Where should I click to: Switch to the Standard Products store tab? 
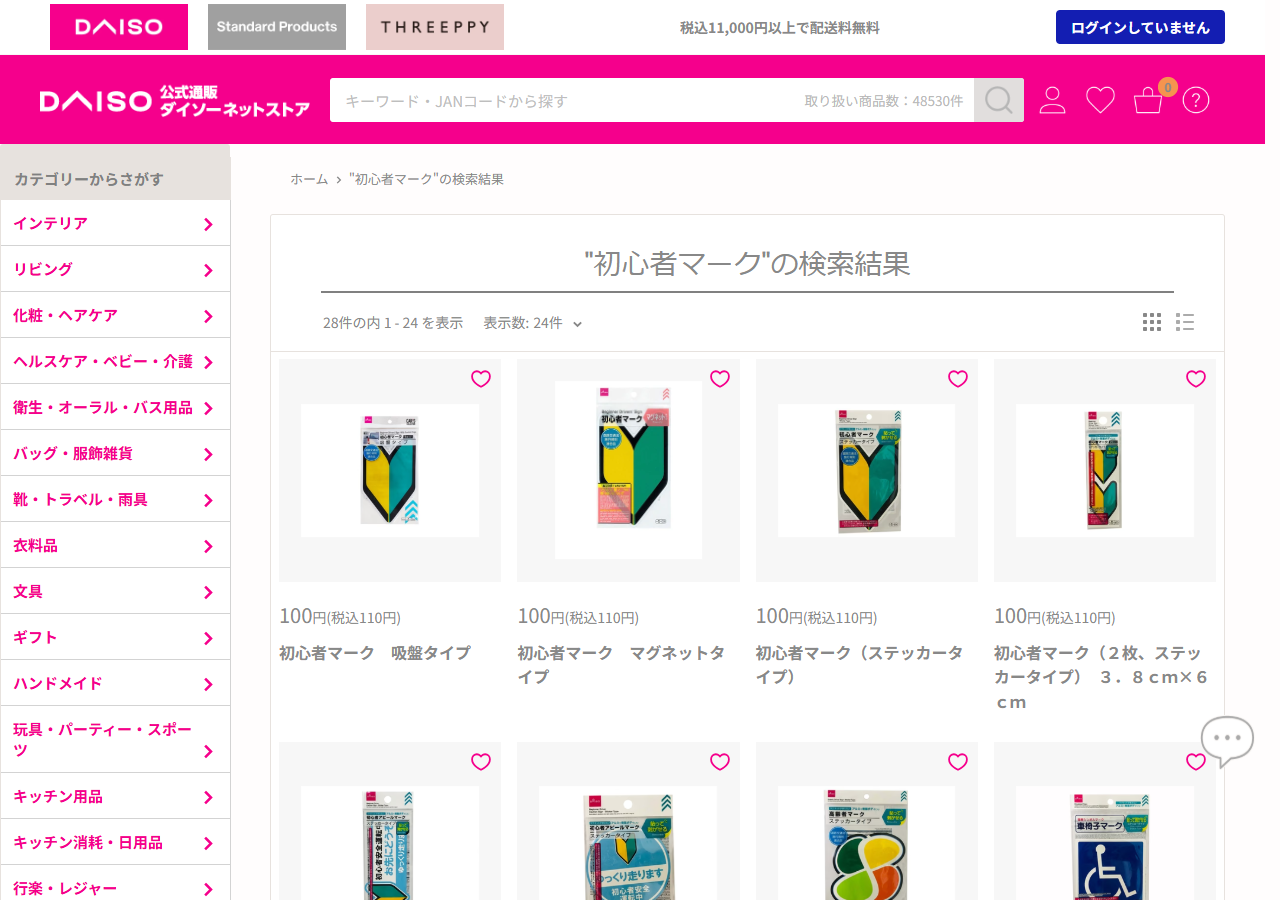click(277, 27)
